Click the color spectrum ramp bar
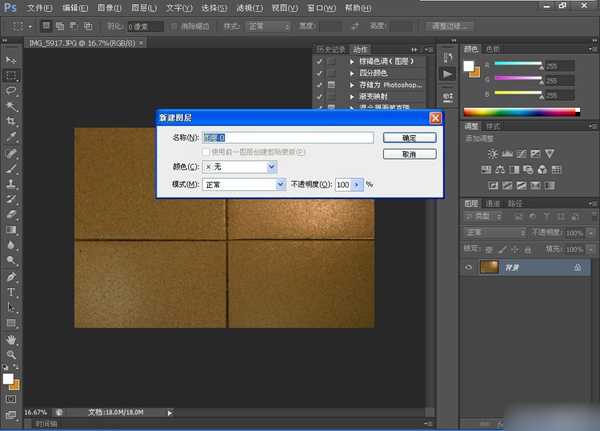 click(520, 112)
